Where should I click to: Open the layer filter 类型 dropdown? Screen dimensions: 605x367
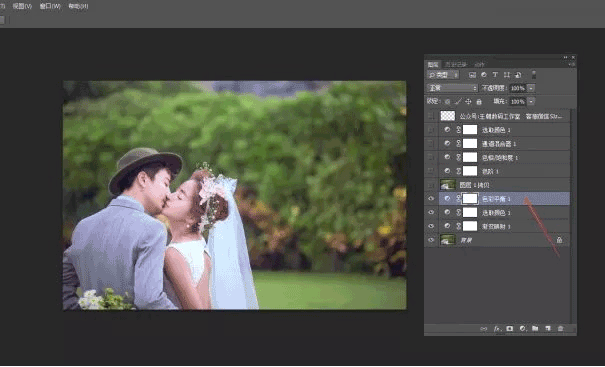[443, 75]
